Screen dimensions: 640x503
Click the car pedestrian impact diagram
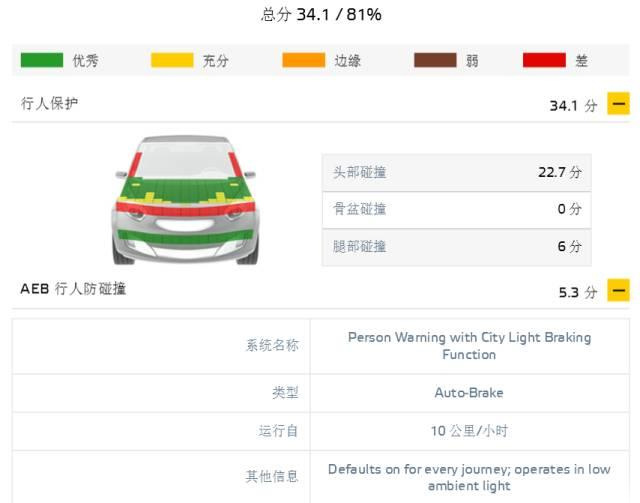tap(185, 200)
